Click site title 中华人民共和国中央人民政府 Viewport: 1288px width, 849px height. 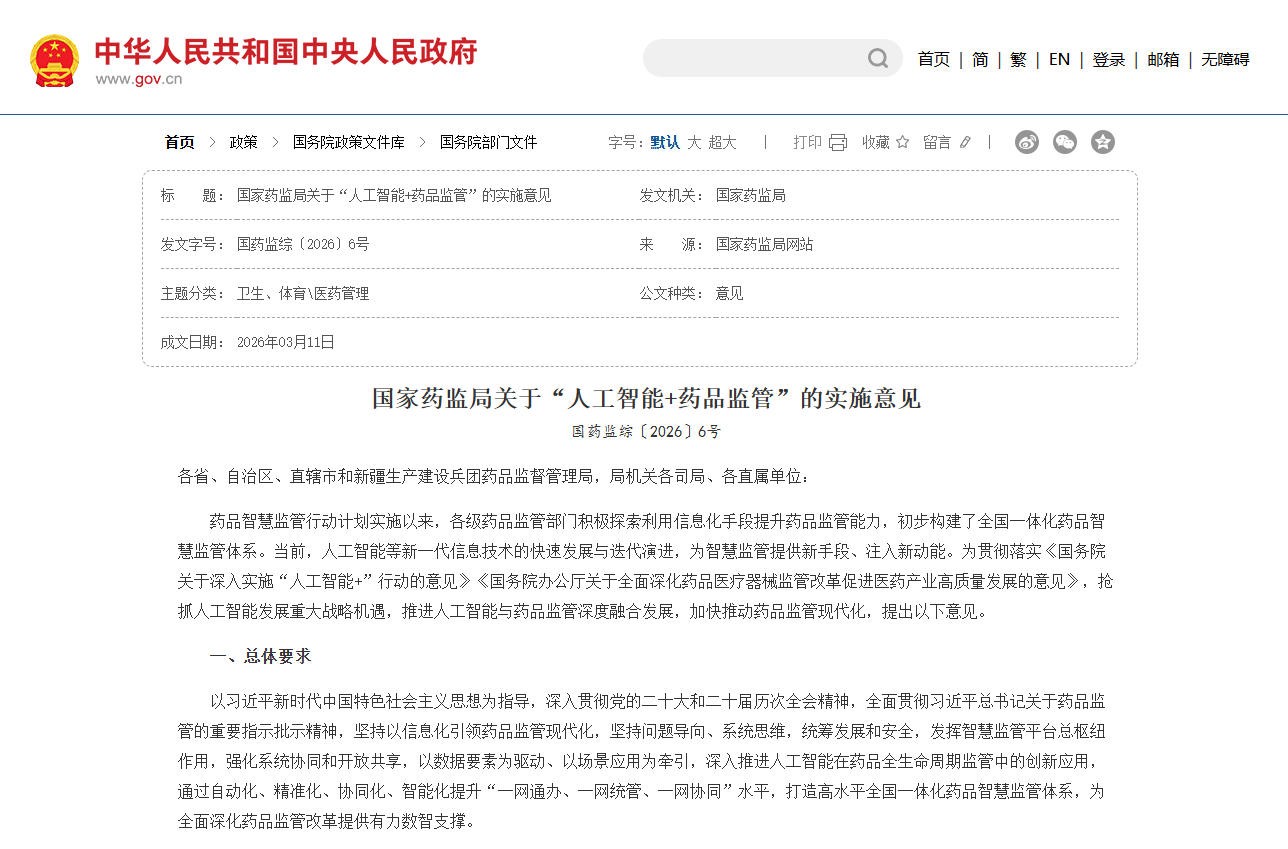coord(286,50)
